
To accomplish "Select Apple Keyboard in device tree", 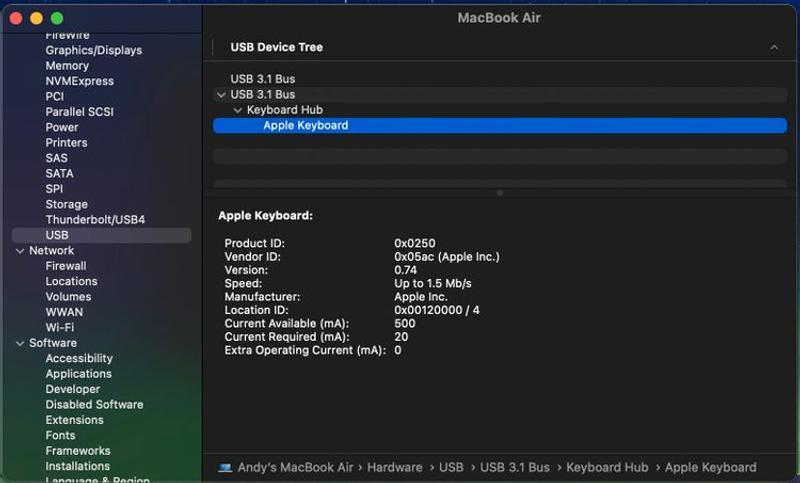I will [305, 126].
